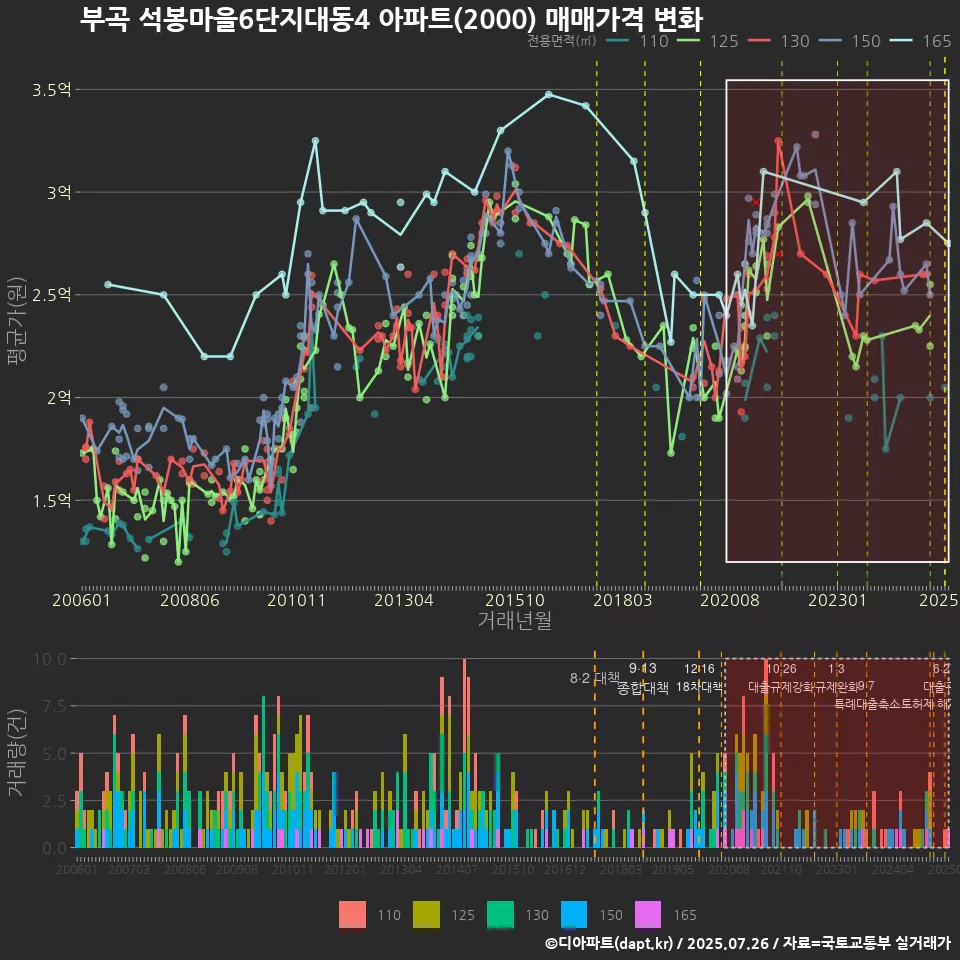Click the 거래년월 x-axis title
The image size is (960, 960).
pyautogui.click(x=515, y=620)
